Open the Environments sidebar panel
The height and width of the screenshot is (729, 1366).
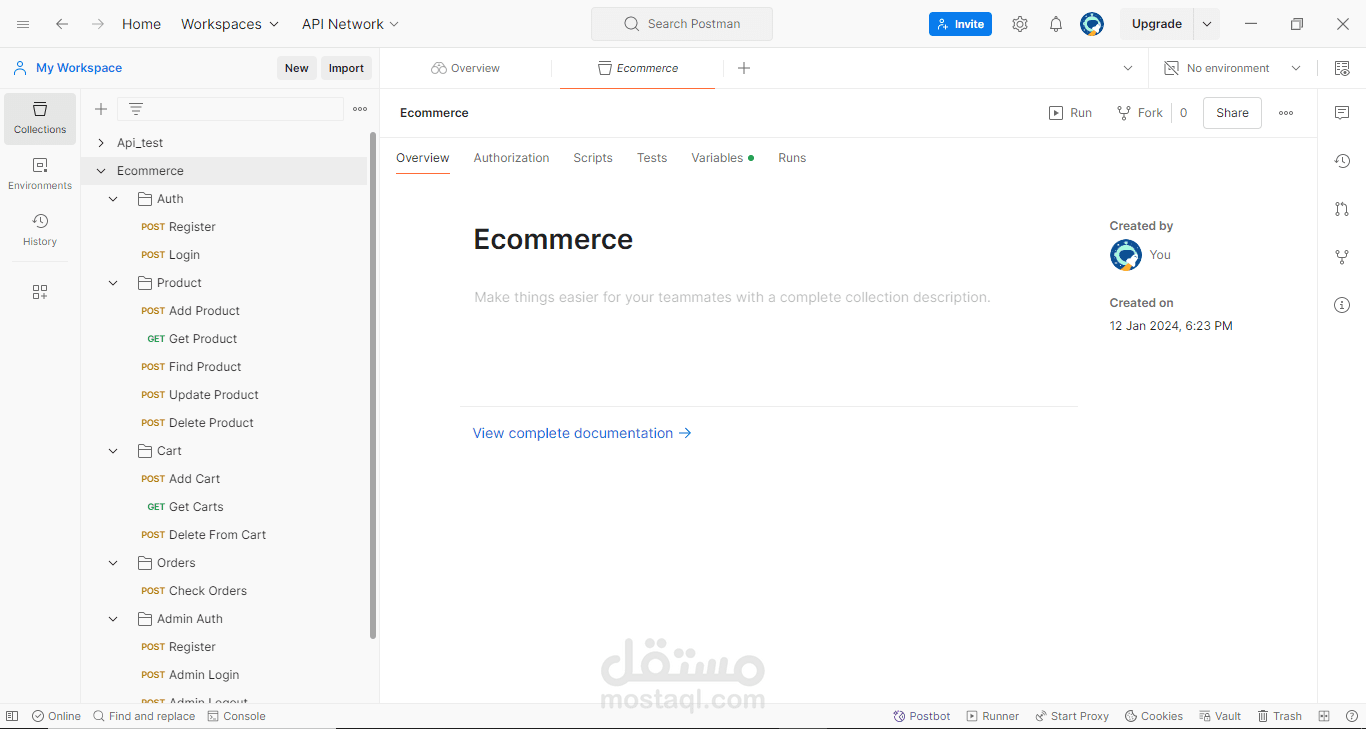[40, 174]
